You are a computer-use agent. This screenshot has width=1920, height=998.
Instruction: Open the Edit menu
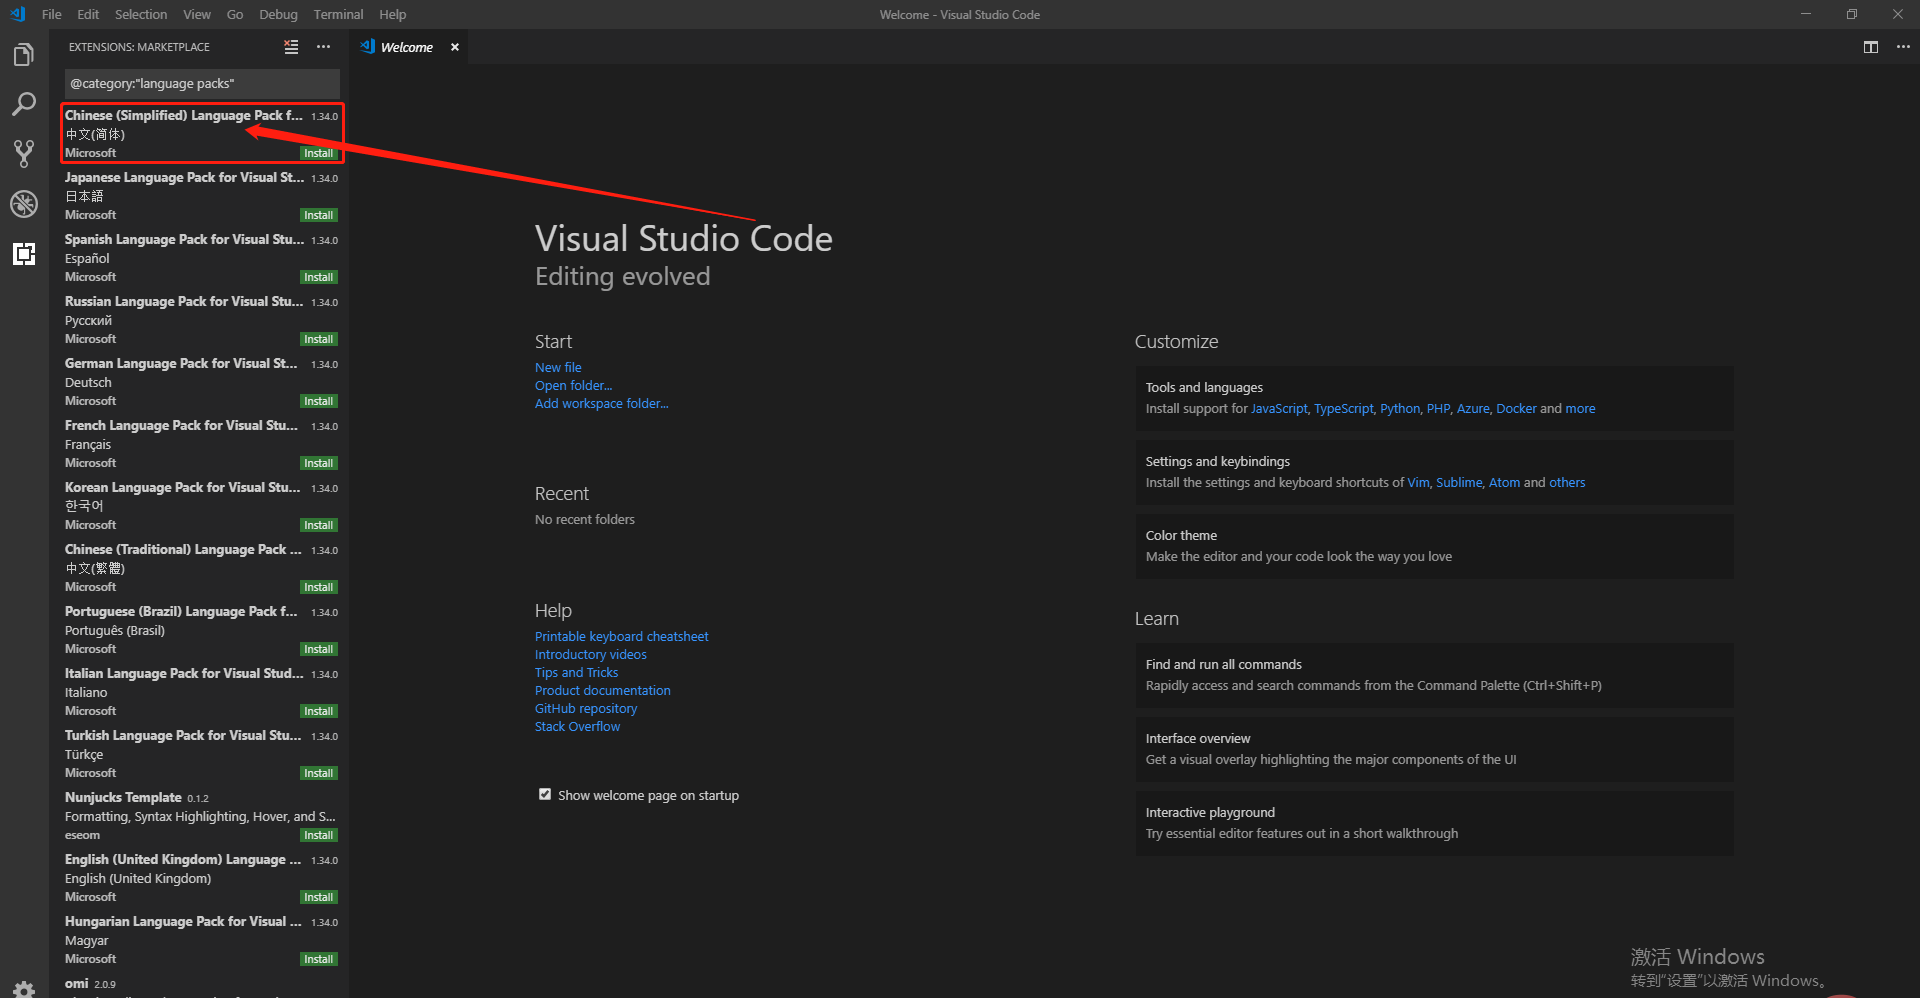[88, 14]
